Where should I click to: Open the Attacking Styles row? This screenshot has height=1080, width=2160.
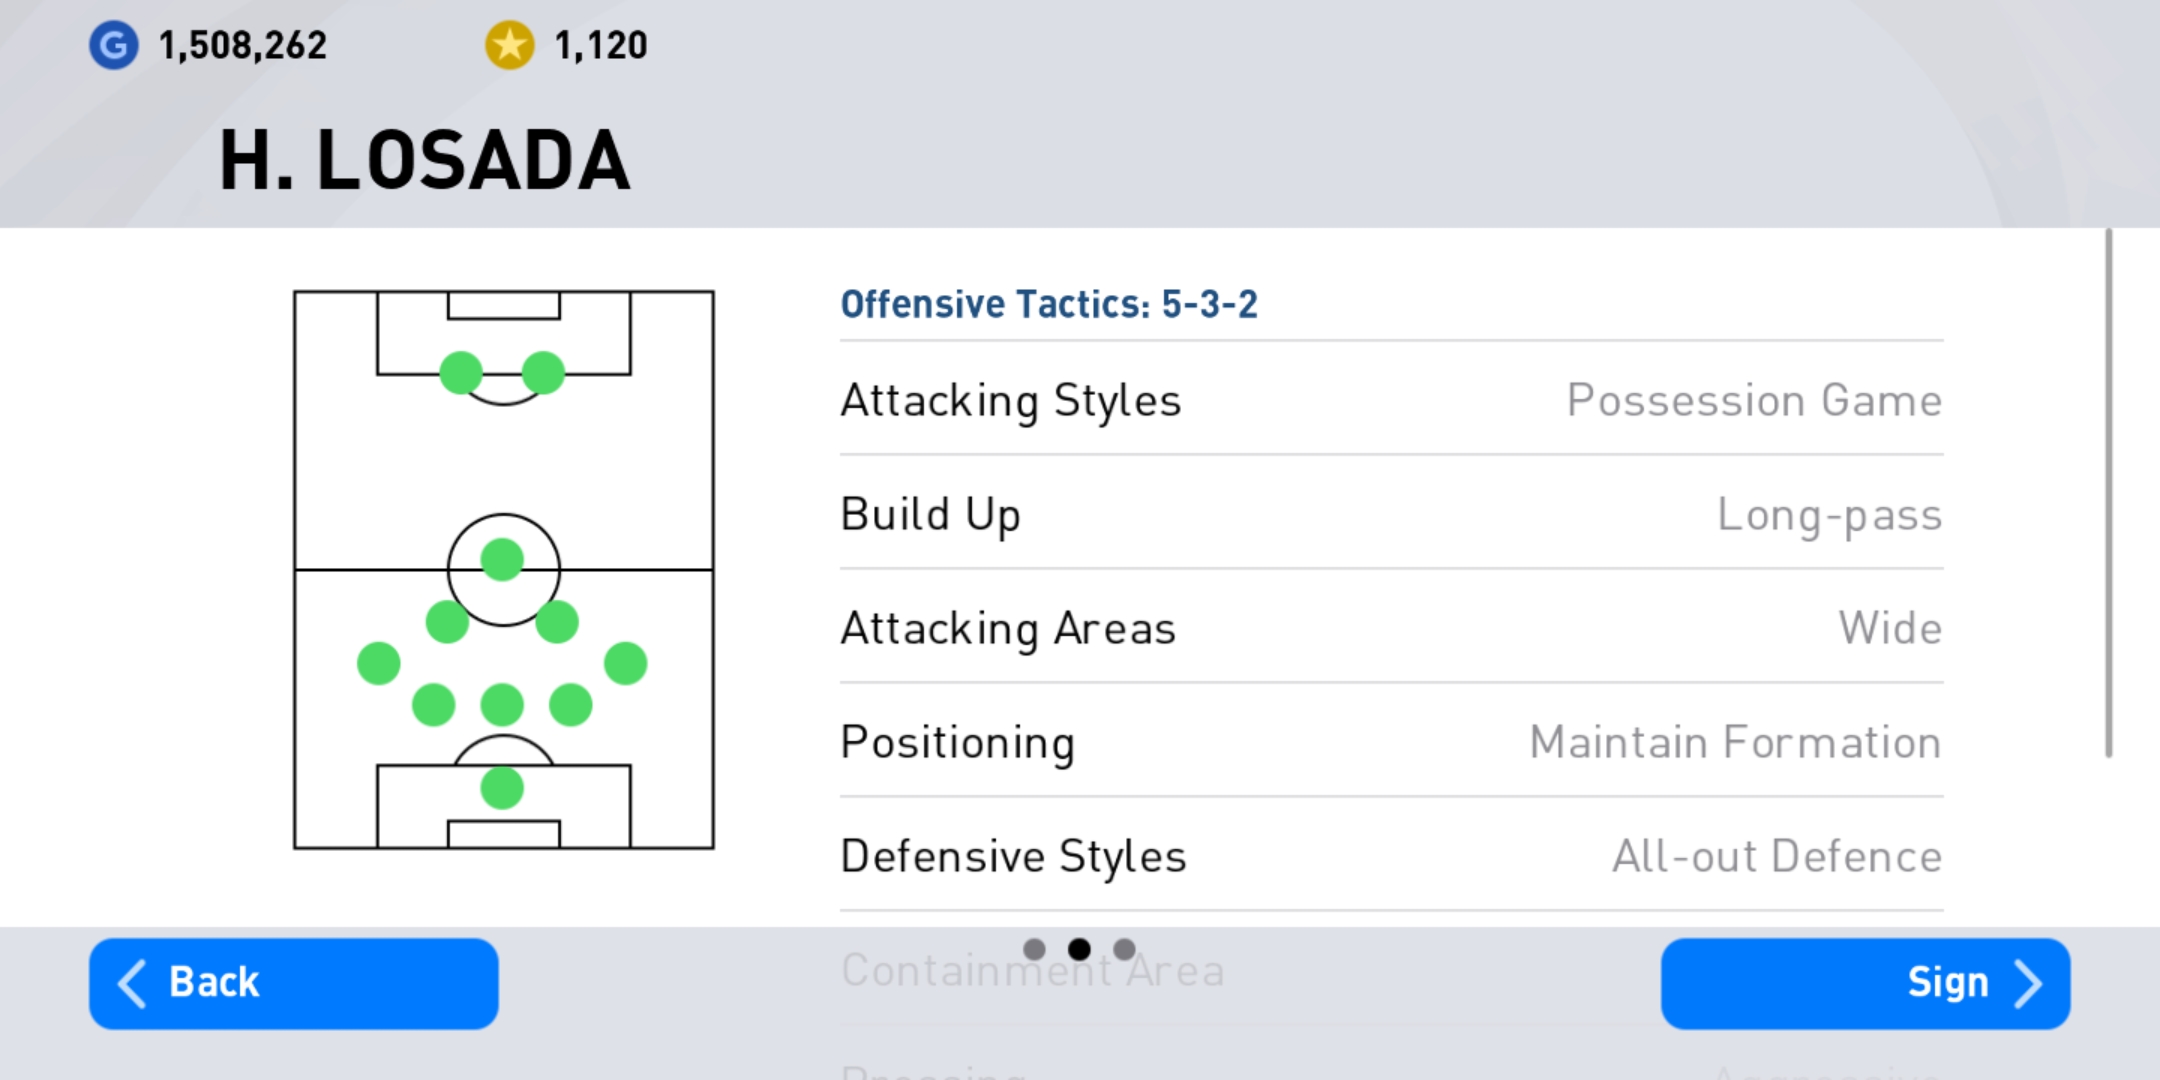coord(1391,399)
